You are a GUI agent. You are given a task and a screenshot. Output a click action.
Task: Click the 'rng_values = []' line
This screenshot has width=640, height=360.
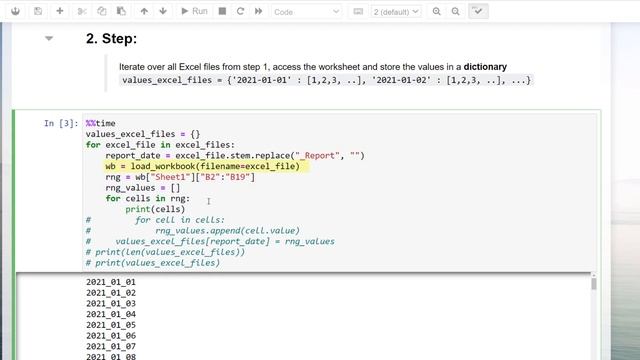pos(142,188)
